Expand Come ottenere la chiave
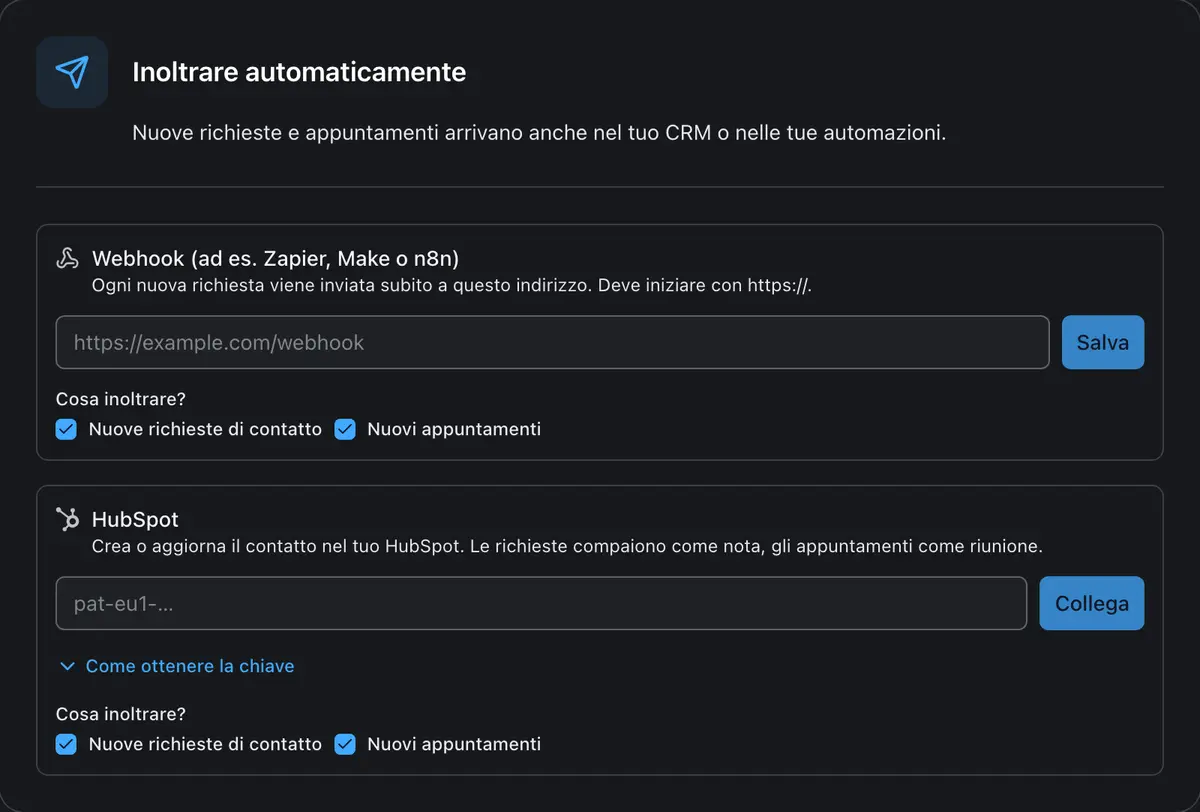Image resolution: width=1200 pixels, height=812 pixels. coord(176,666)
